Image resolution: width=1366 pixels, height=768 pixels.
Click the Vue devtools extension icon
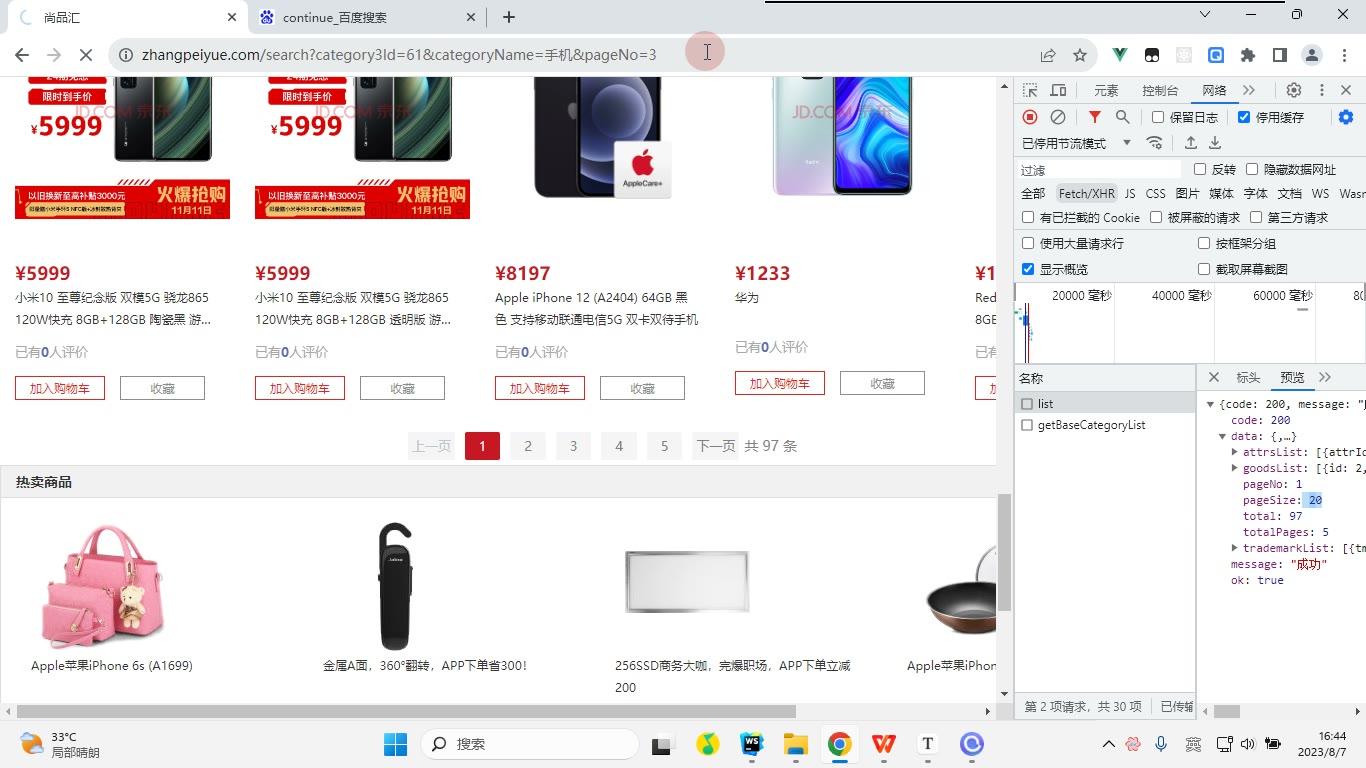[1120, 55]
